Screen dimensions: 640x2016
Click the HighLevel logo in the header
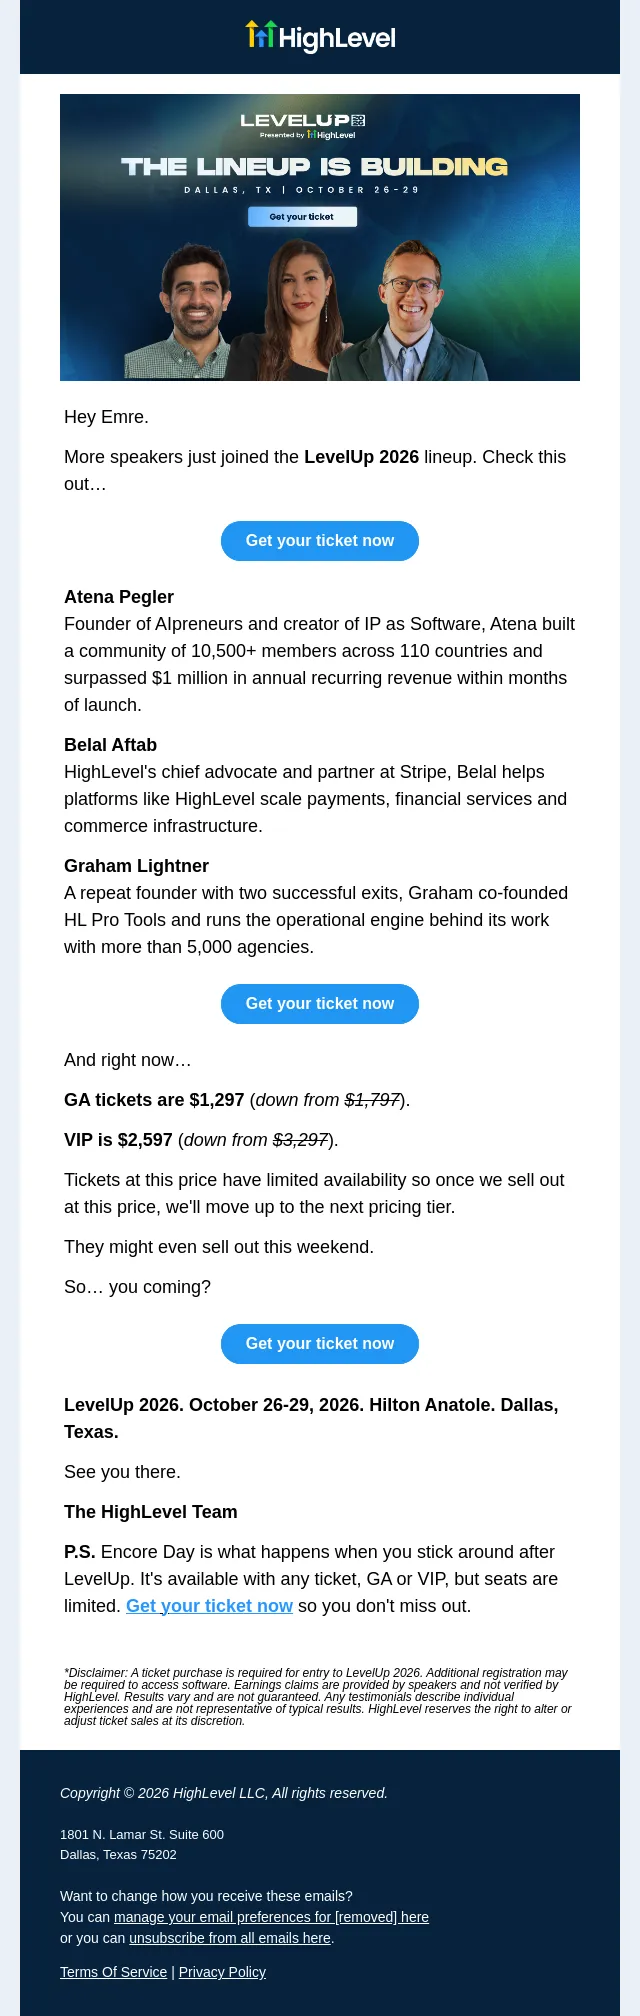point(320,37)
